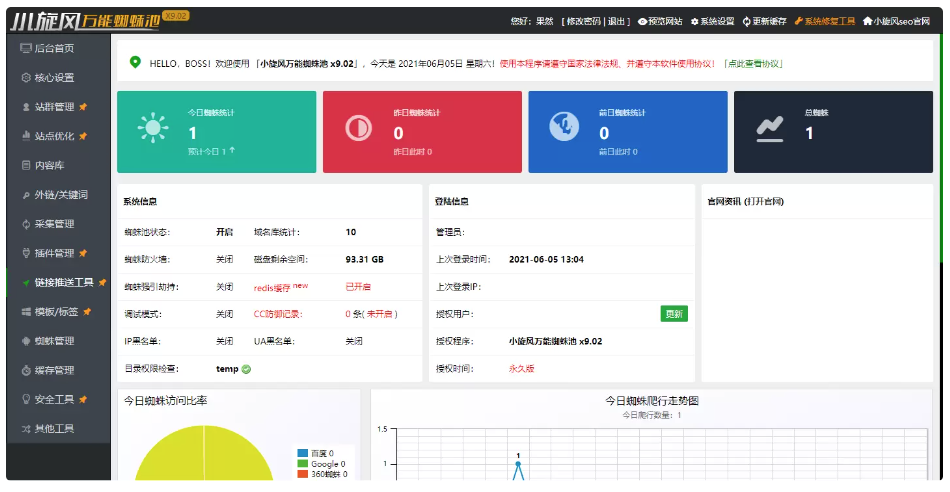Image resolution: width=950 pixels, height=492 pixels.
Task: Click the green location pin in the welcome banner
Action: 135,62
